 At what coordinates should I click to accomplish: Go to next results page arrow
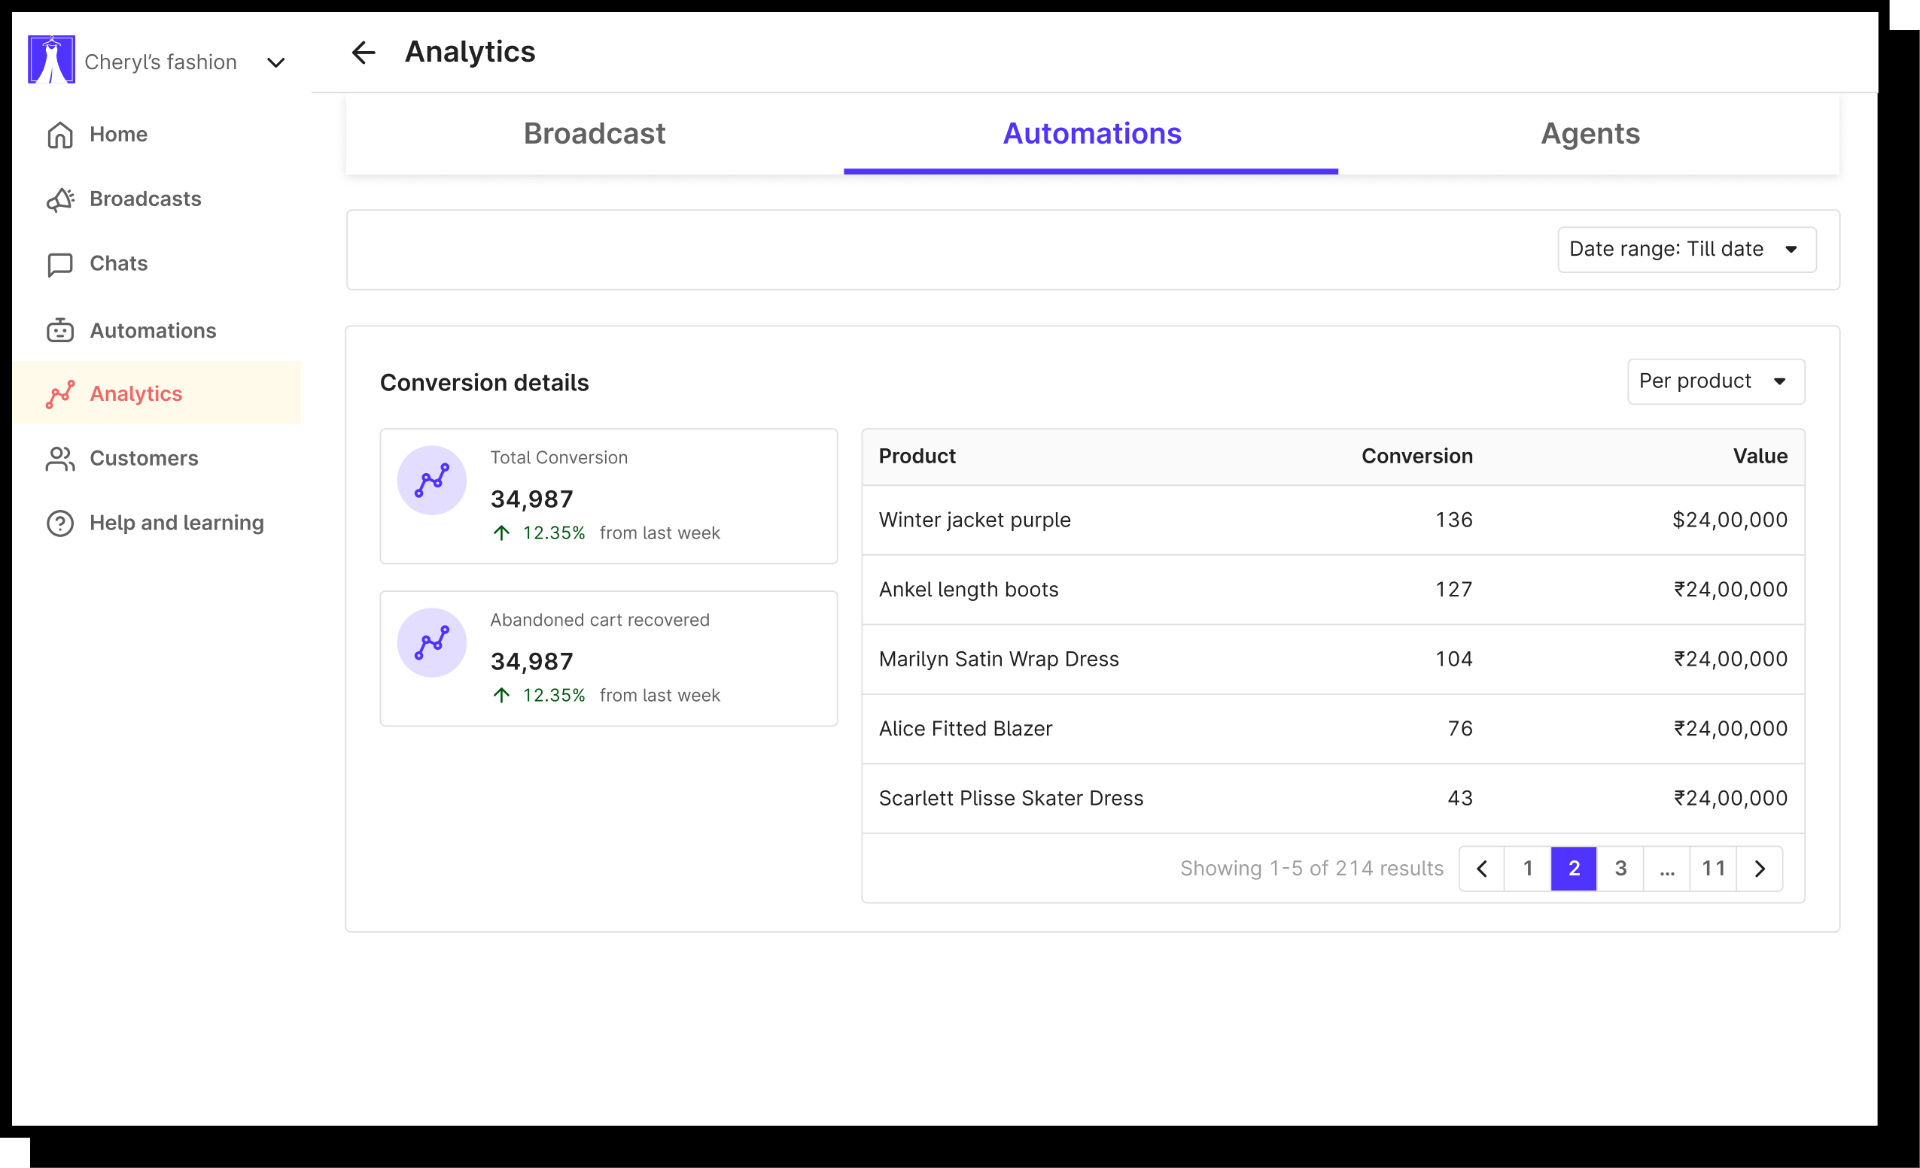[x=1759, y=868]
